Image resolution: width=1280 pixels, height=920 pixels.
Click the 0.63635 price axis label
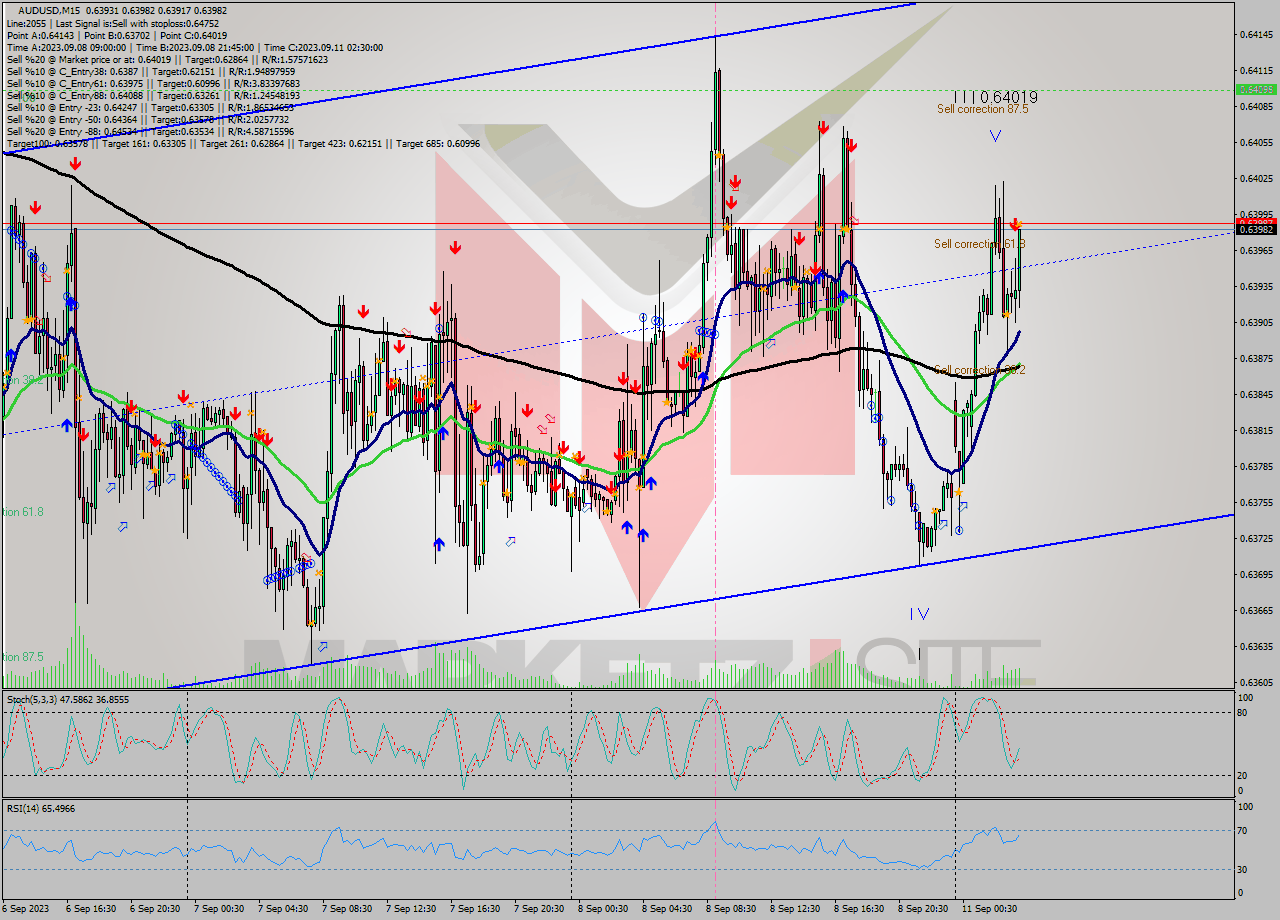(x=1256, y=646)
